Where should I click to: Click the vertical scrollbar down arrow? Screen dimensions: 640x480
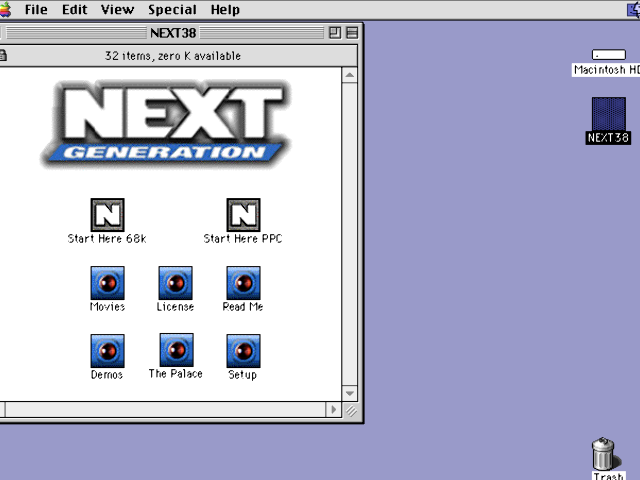point(349,393)
